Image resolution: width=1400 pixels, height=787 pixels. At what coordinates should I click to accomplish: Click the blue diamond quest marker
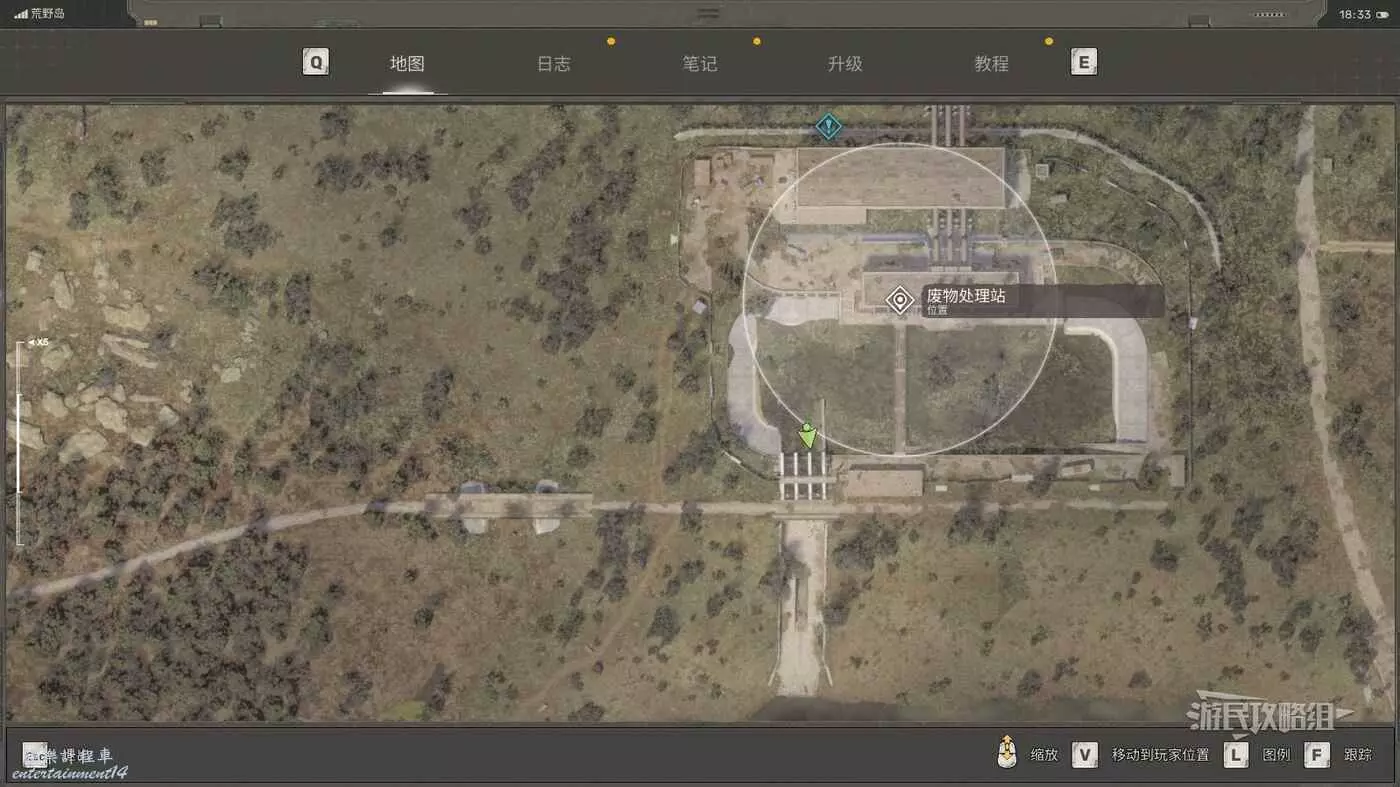point(828,127)
